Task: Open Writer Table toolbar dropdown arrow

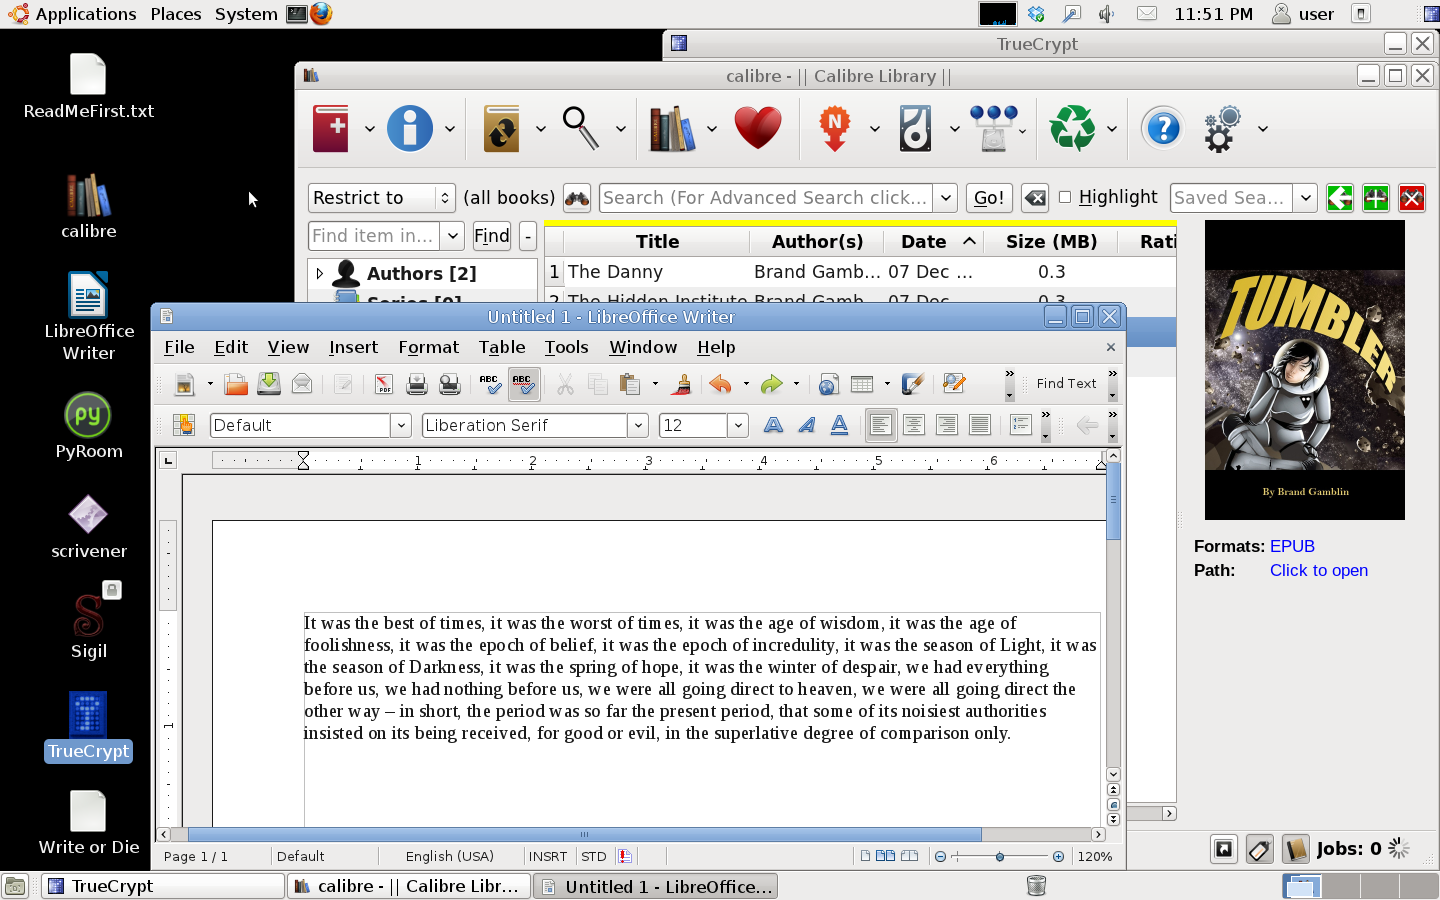Action: [x=887, y=384]
